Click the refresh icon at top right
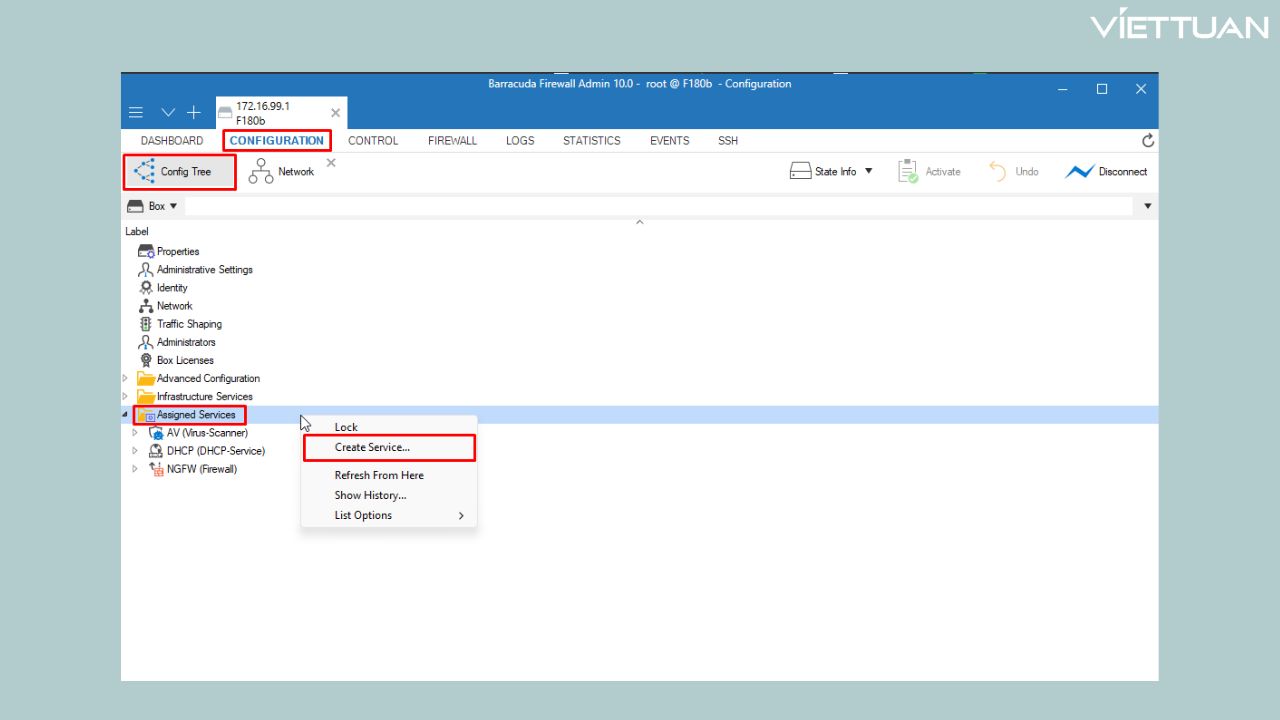Screen dimensions: 1280x720 [x=1148, y=141]
